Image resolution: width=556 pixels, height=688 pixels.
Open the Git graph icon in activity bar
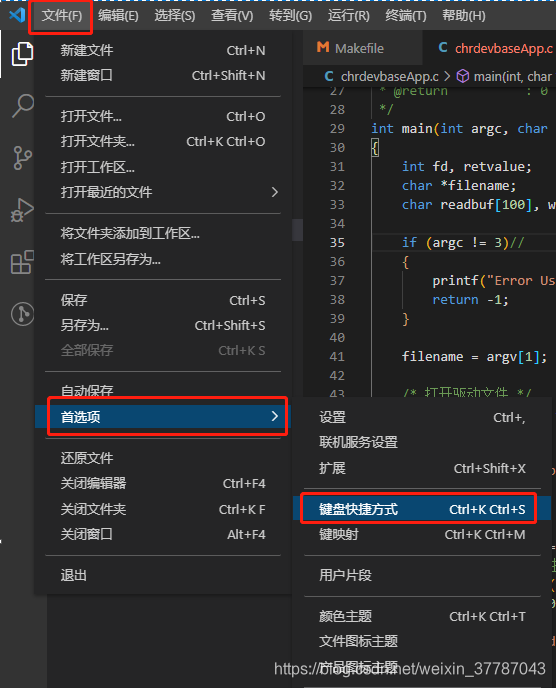point(22,314)
